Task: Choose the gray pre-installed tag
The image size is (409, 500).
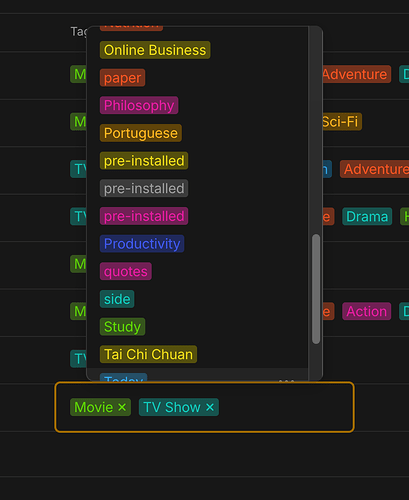Action: pyautogui.click(x=144, y=188)
